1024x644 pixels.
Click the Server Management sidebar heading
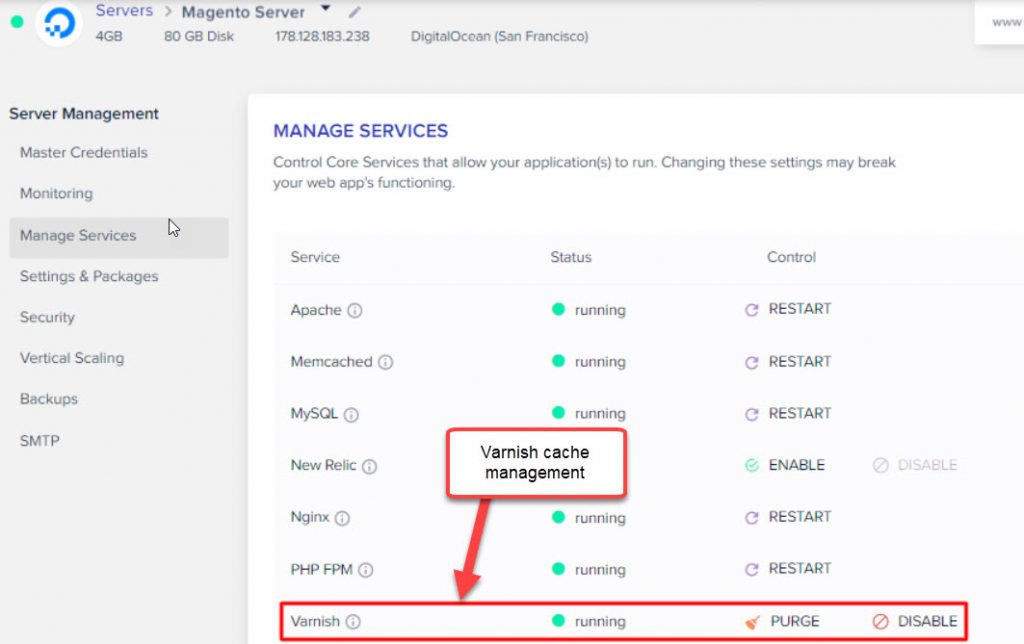click(84, 114)
